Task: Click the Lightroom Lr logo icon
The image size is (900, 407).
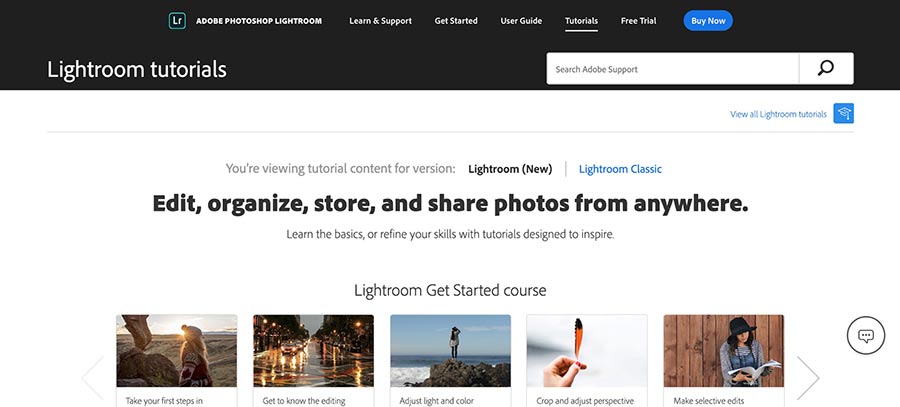Action: [x=177, y=21]
